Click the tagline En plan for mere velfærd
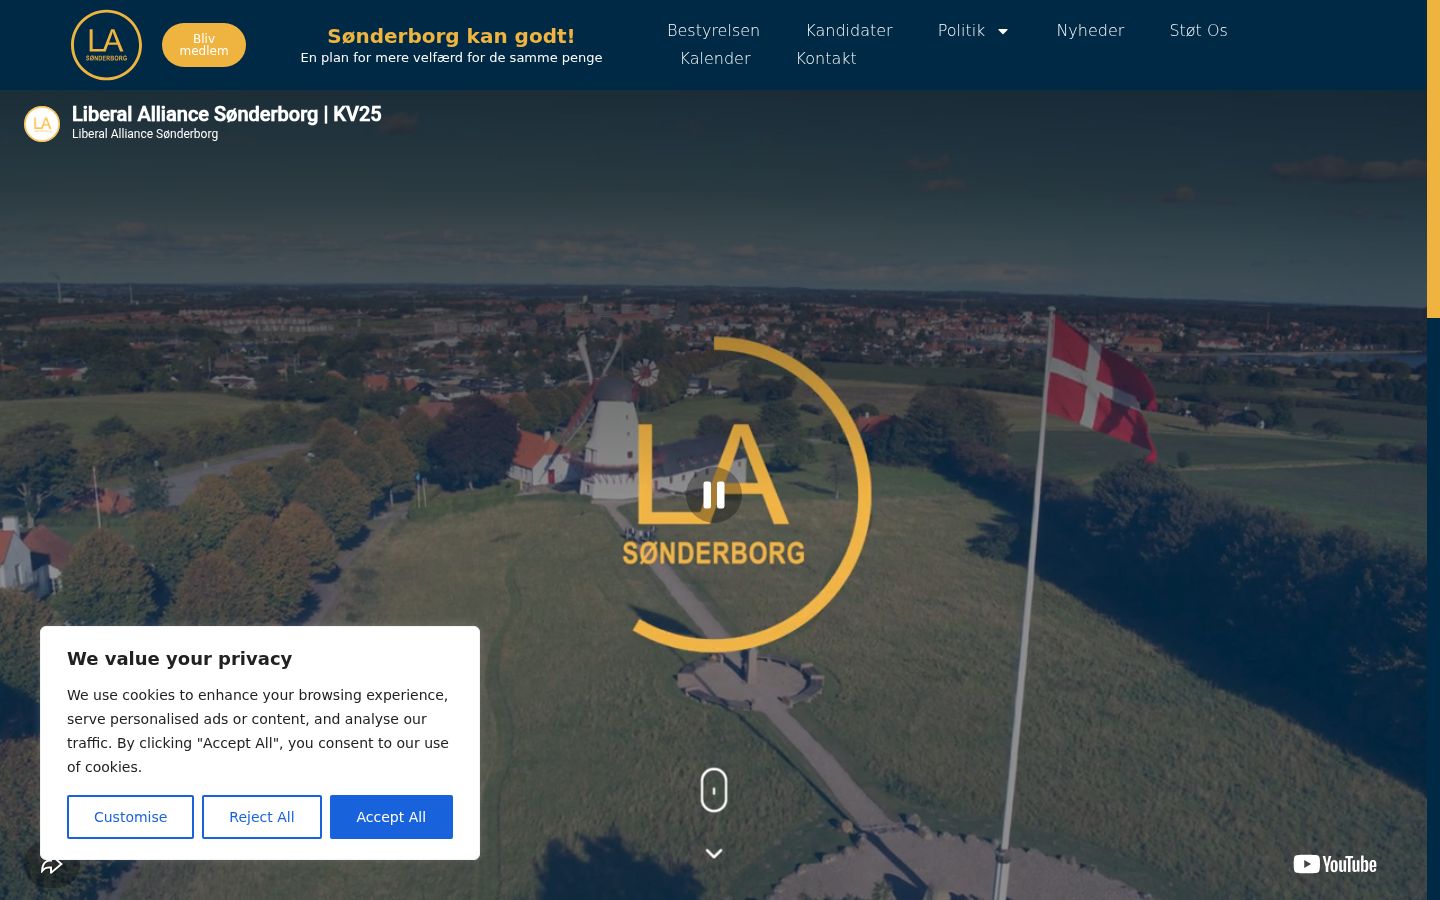 451,58
